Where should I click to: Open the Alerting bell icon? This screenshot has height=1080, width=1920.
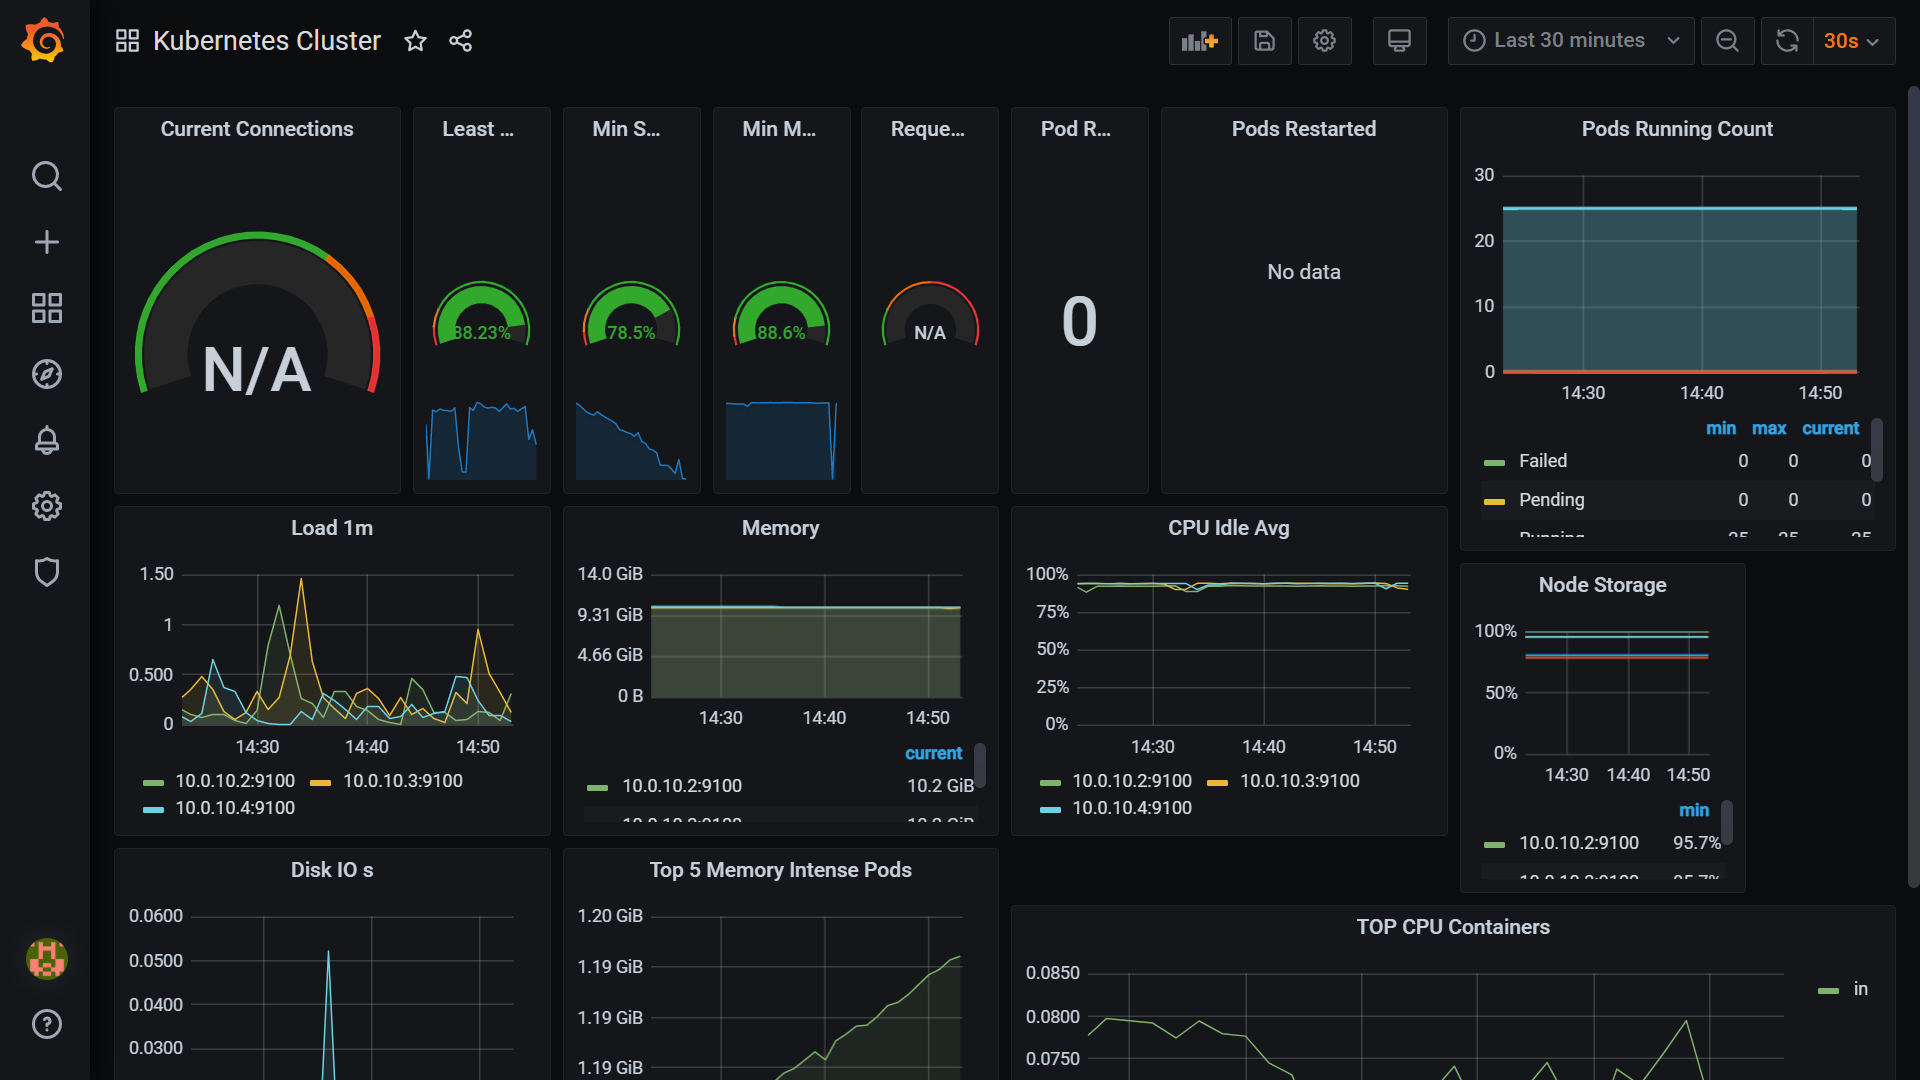[x=46, y=440]
